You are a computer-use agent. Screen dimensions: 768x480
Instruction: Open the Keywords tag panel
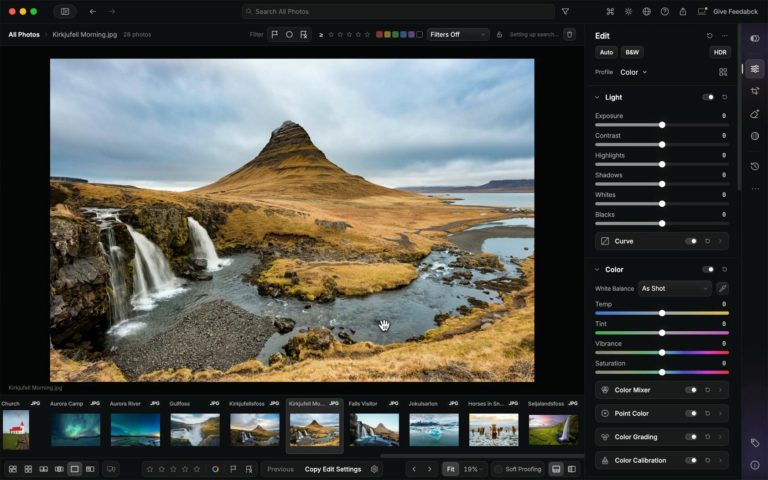pyautogui.click(x=755, y=443)
